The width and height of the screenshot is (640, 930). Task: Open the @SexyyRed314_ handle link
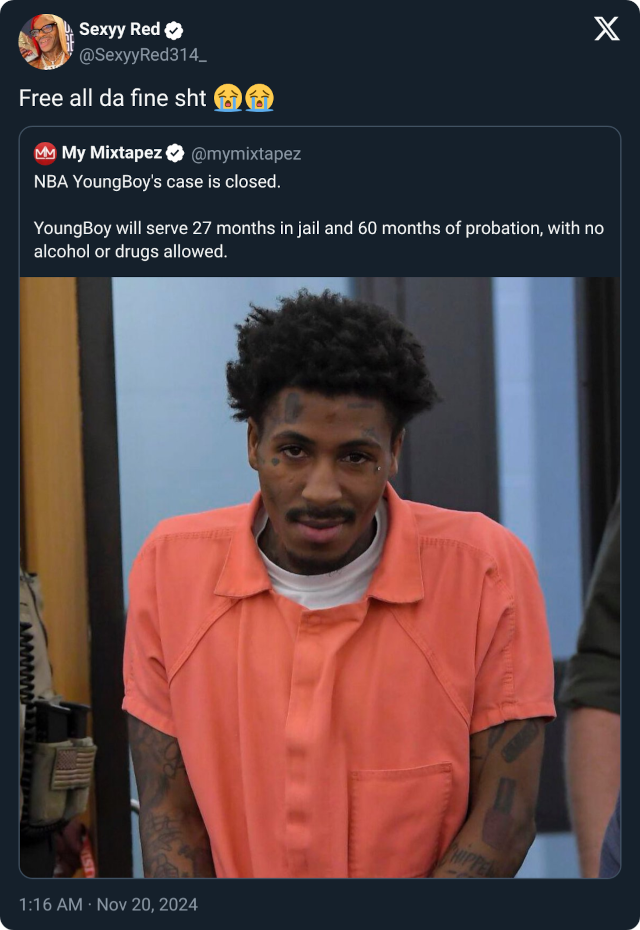coord(143,55)
